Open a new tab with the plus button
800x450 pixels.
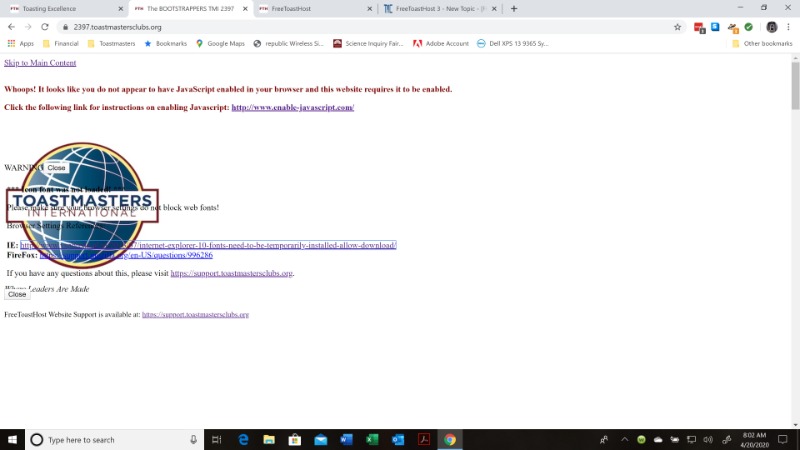click(514, 8)
